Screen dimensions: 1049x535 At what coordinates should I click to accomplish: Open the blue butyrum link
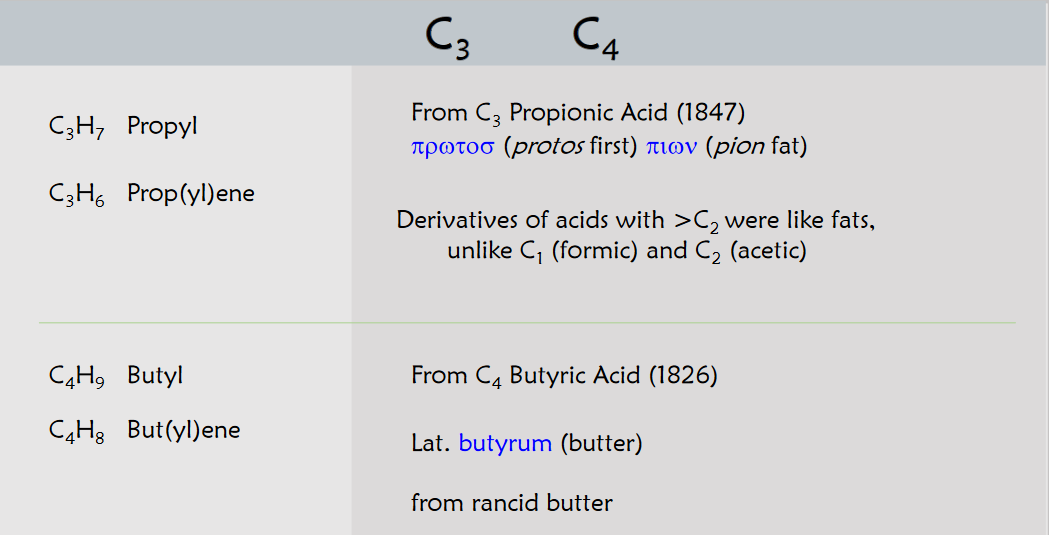[x=505, y=443]
